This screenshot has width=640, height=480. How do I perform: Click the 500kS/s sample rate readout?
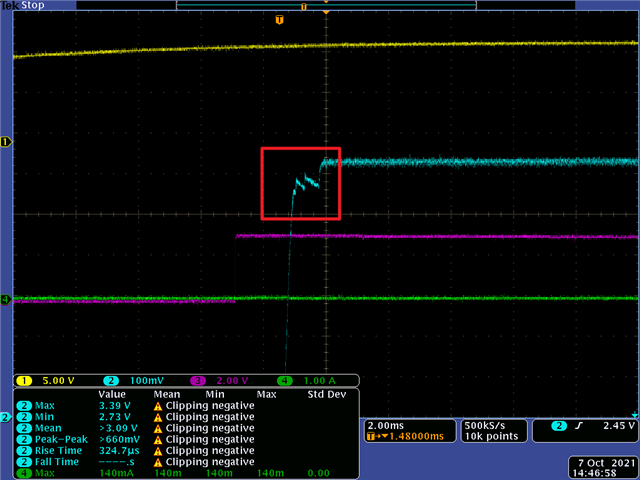485,426
